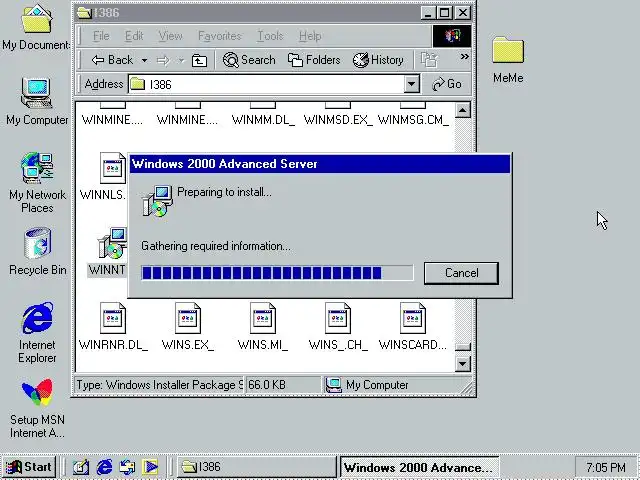Open the Tools menu
Image resolution: width=640 pixels, height=480 pixels.
coord(270,36)
